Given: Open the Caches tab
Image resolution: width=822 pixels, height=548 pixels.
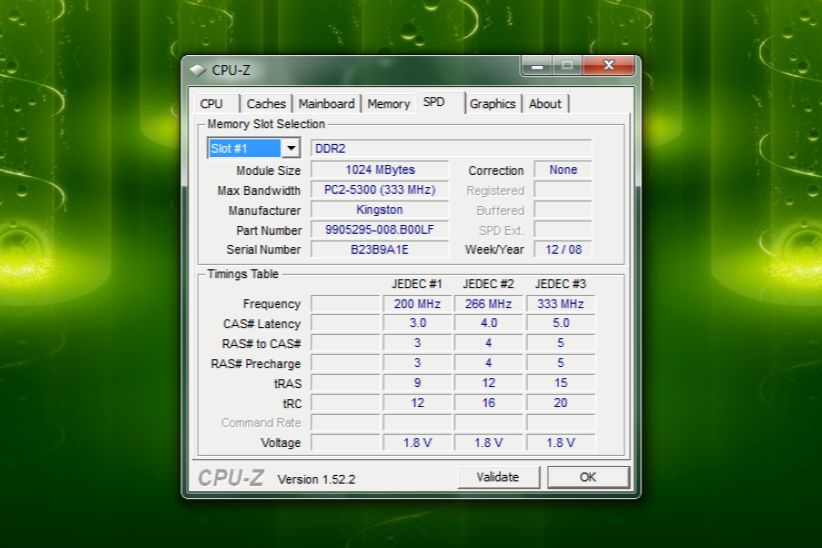Looking at the screenshot, I should pos(266,104).
